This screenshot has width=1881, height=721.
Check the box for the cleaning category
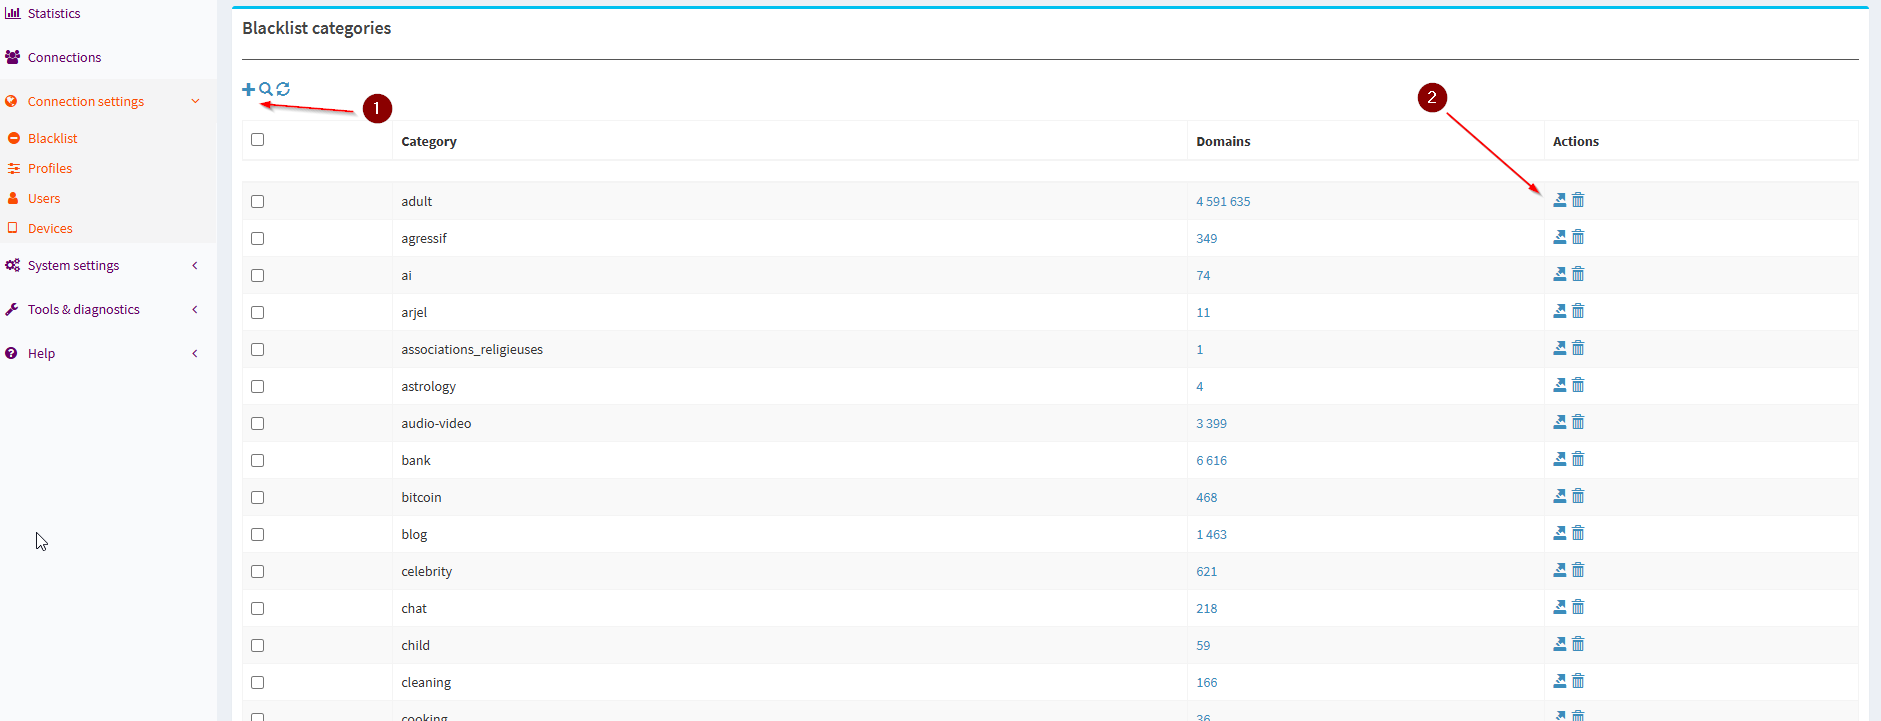click(x=258, y=682)
